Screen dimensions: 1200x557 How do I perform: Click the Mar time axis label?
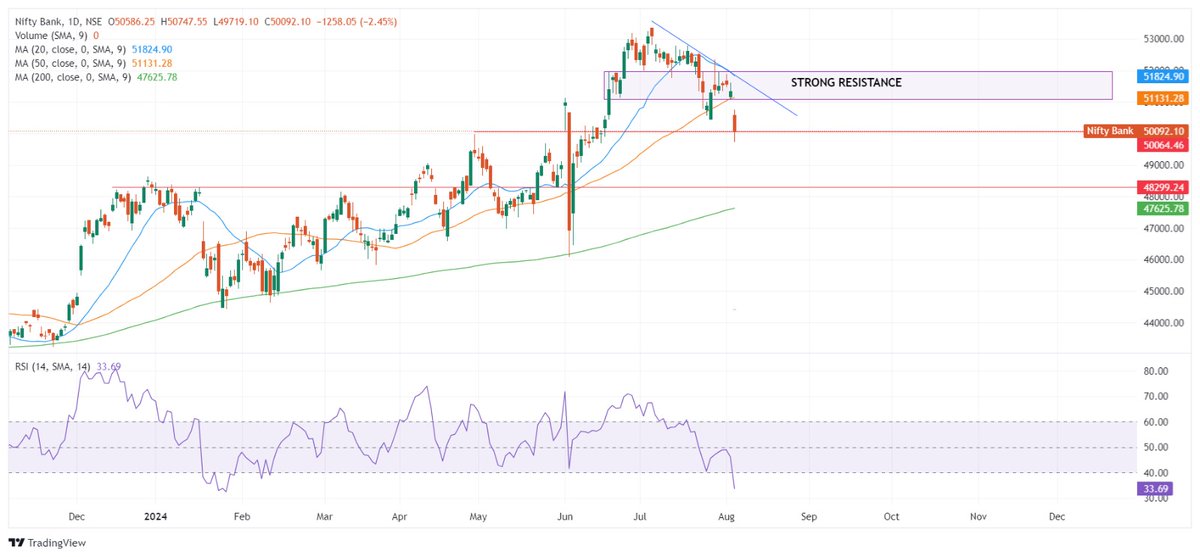pyautogui.click(x=324, y=519)
